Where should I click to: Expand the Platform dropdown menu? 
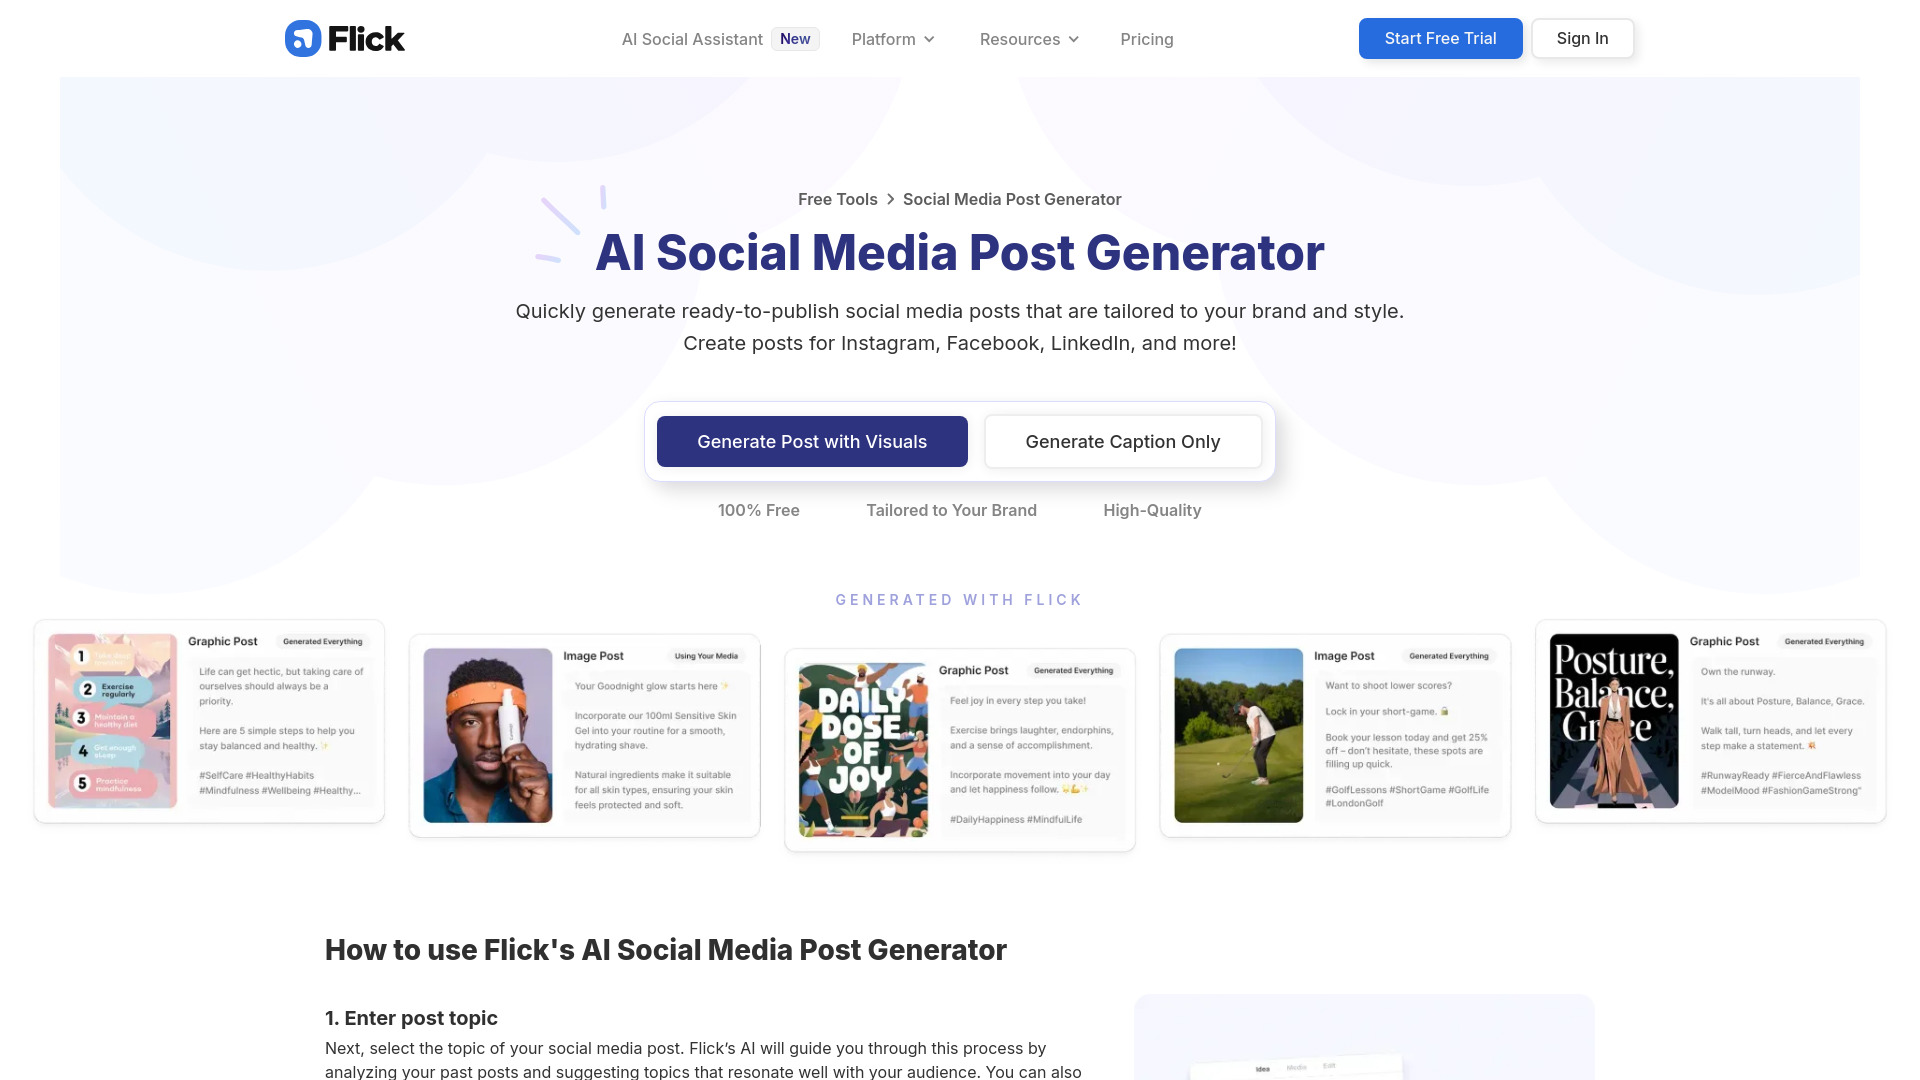click(893, 38)
